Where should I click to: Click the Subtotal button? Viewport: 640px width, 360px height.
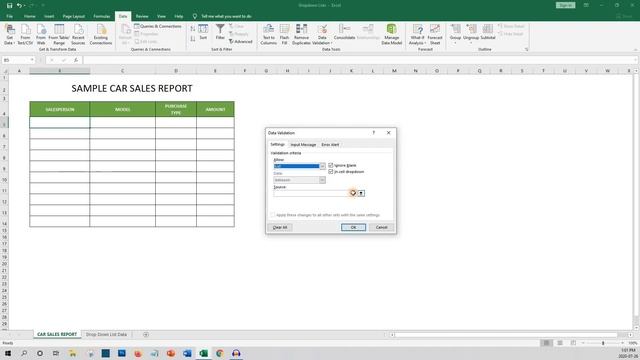coord(488,32)
